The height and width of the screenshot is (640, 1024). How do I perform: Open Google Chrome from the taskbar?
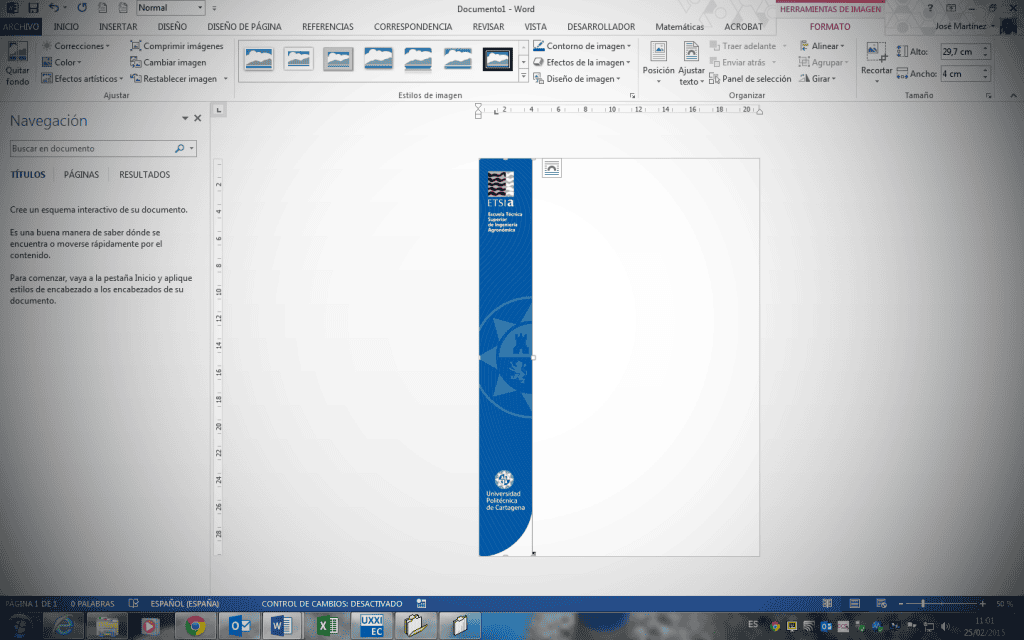[195, 626]
